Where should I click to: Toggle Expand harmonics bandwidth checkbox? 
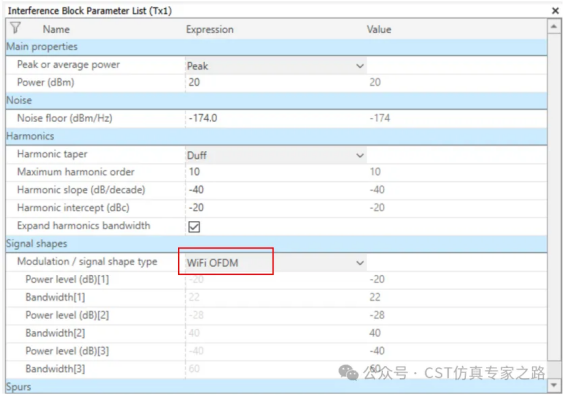(x=194, y=227)
